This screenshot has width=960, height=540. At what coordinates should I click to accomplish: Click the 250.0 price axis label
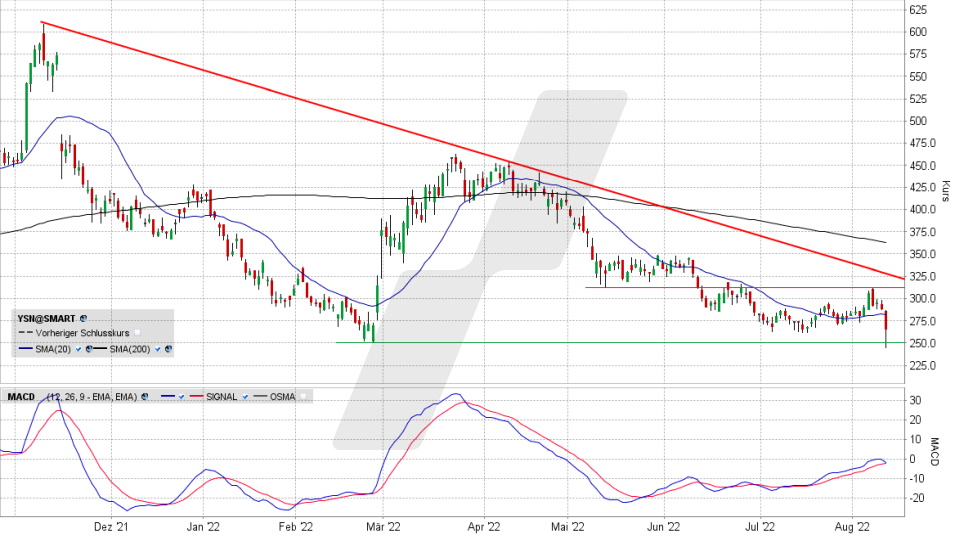pos(922,343)
